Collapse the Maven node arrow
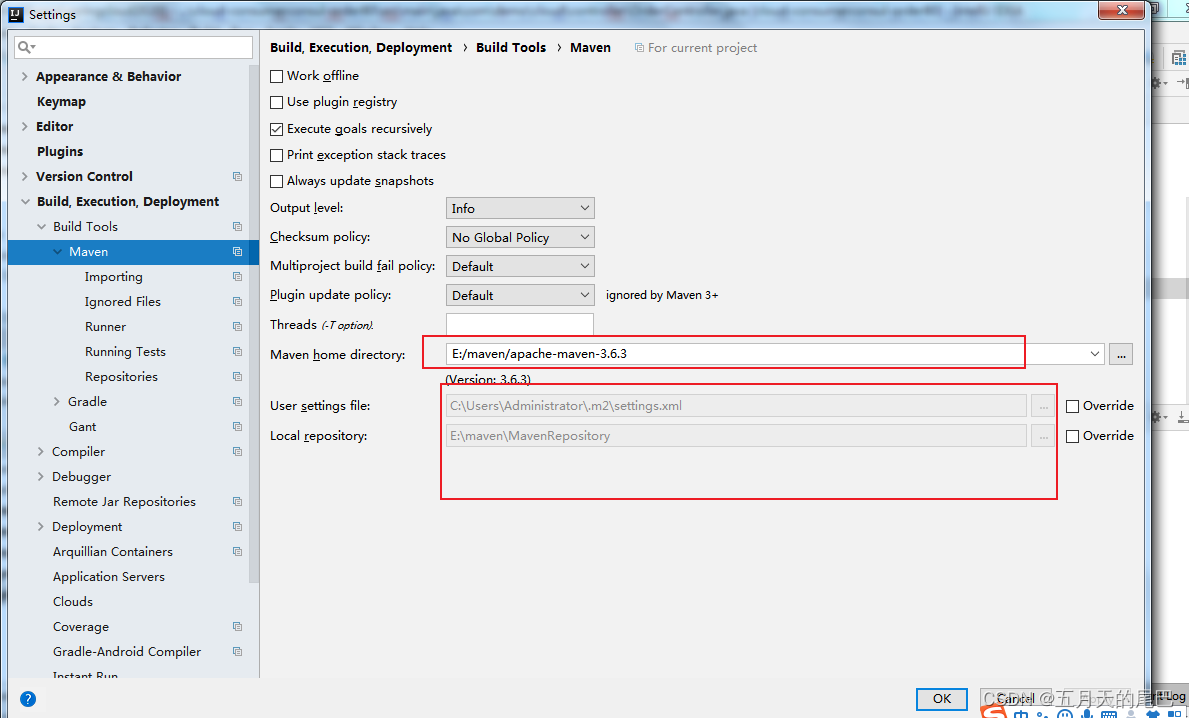This screenshot has width=1189, height=718. 58,252
